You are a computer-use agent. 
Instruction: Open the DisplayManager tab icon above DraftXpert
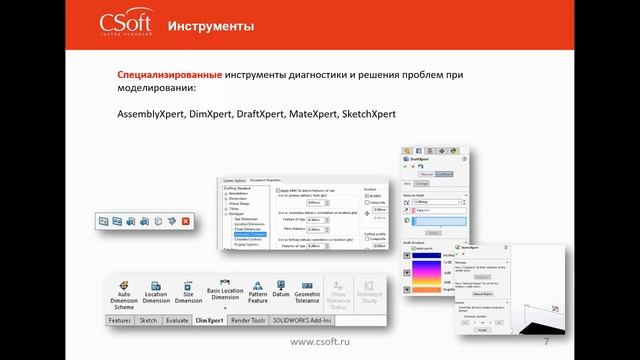coord(453,151)
